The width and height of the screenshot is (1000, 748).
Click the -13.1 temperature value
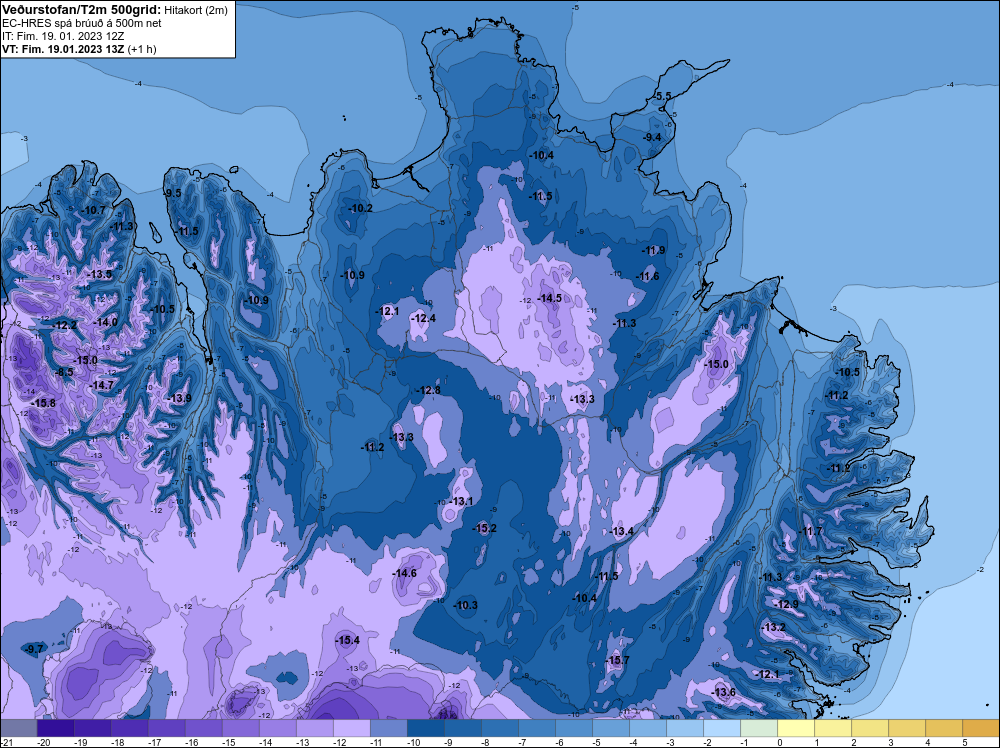point(461,501)
